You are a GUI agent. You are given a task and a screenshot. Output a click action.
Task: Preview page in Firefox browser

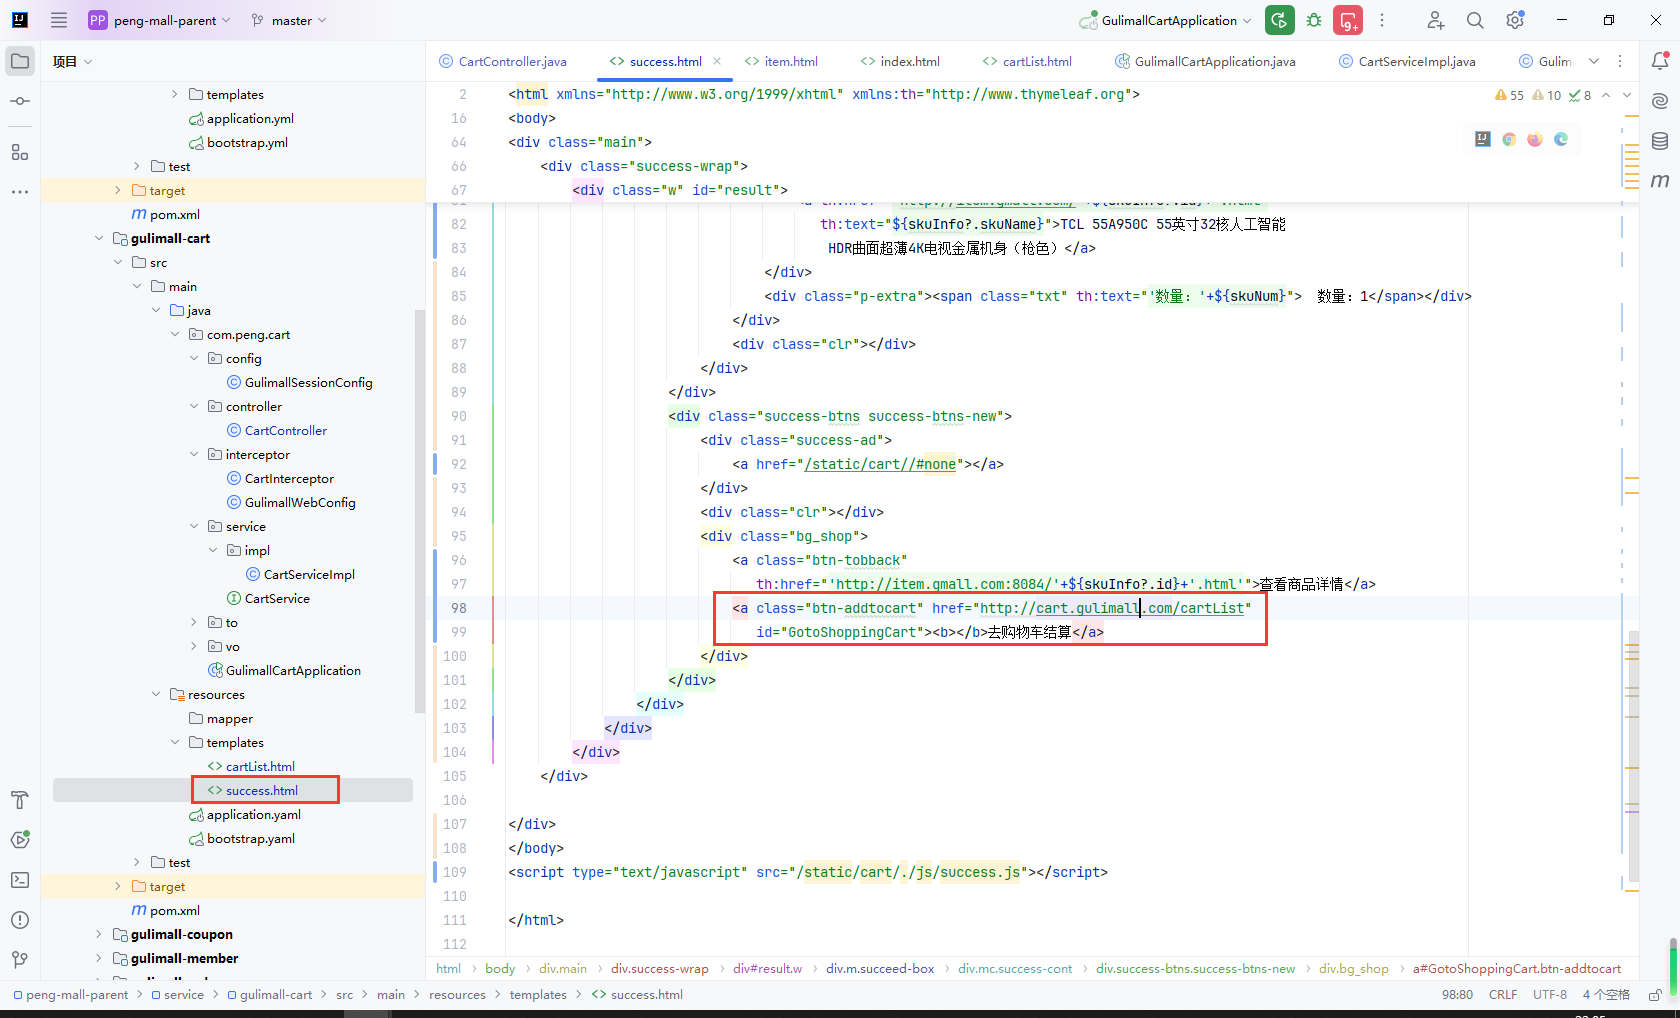(x=1535, y=139)
